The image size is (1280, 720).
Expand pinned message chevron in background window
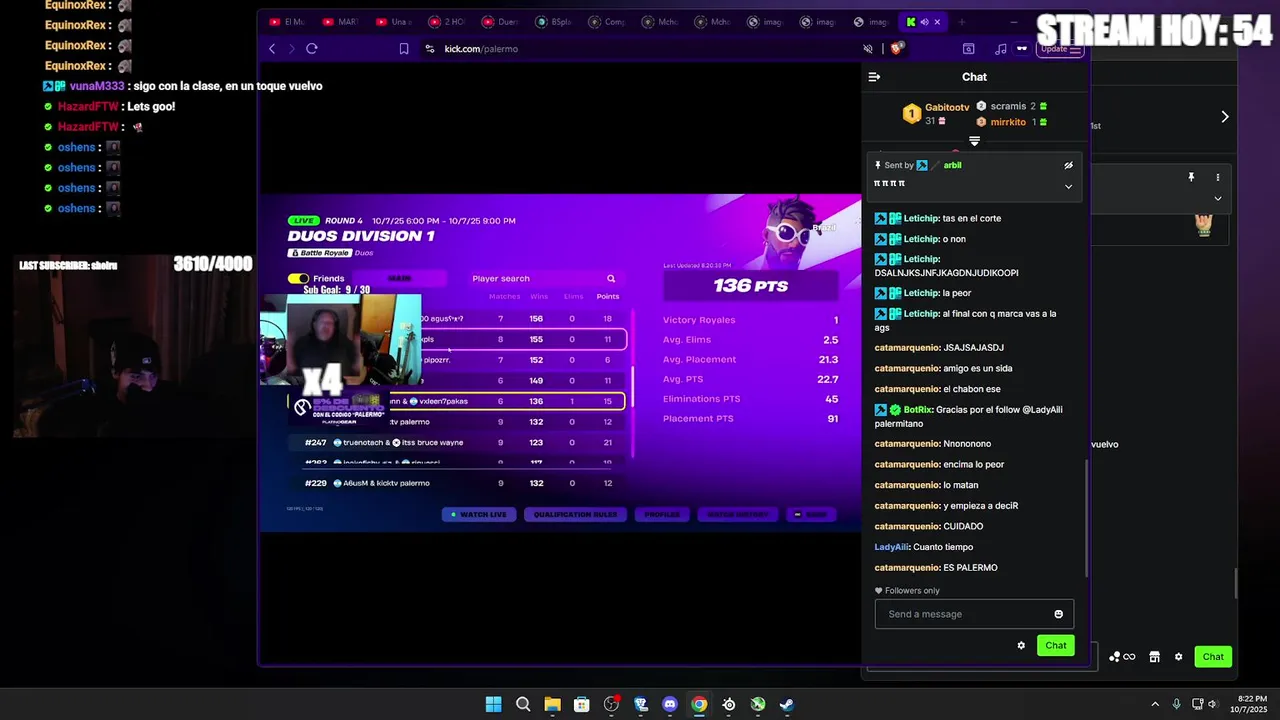1217,198
